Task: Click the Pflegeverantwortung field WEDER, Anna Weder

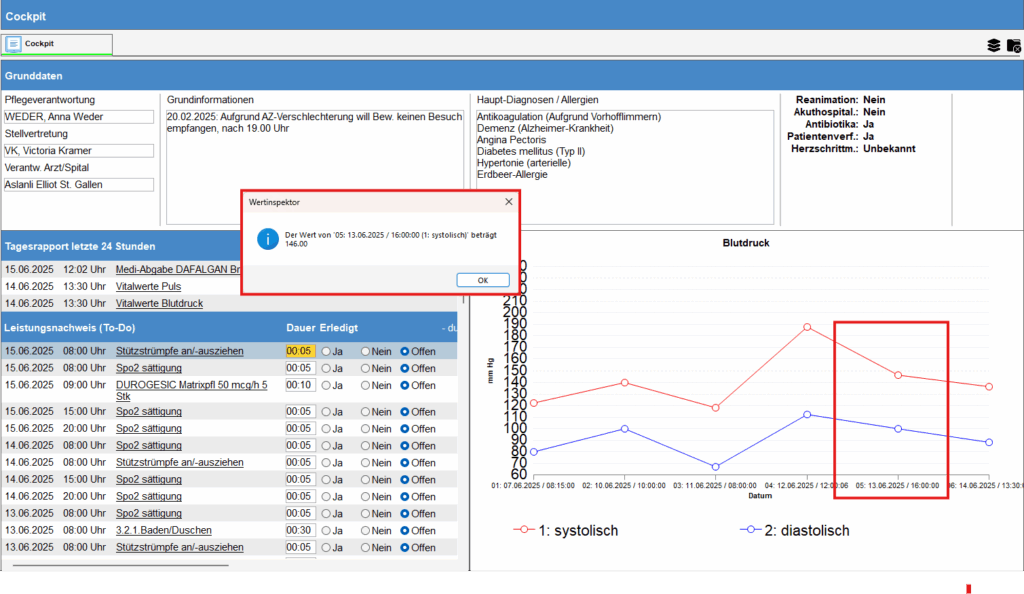Action: pyautogui.click(x=79, y=117)
